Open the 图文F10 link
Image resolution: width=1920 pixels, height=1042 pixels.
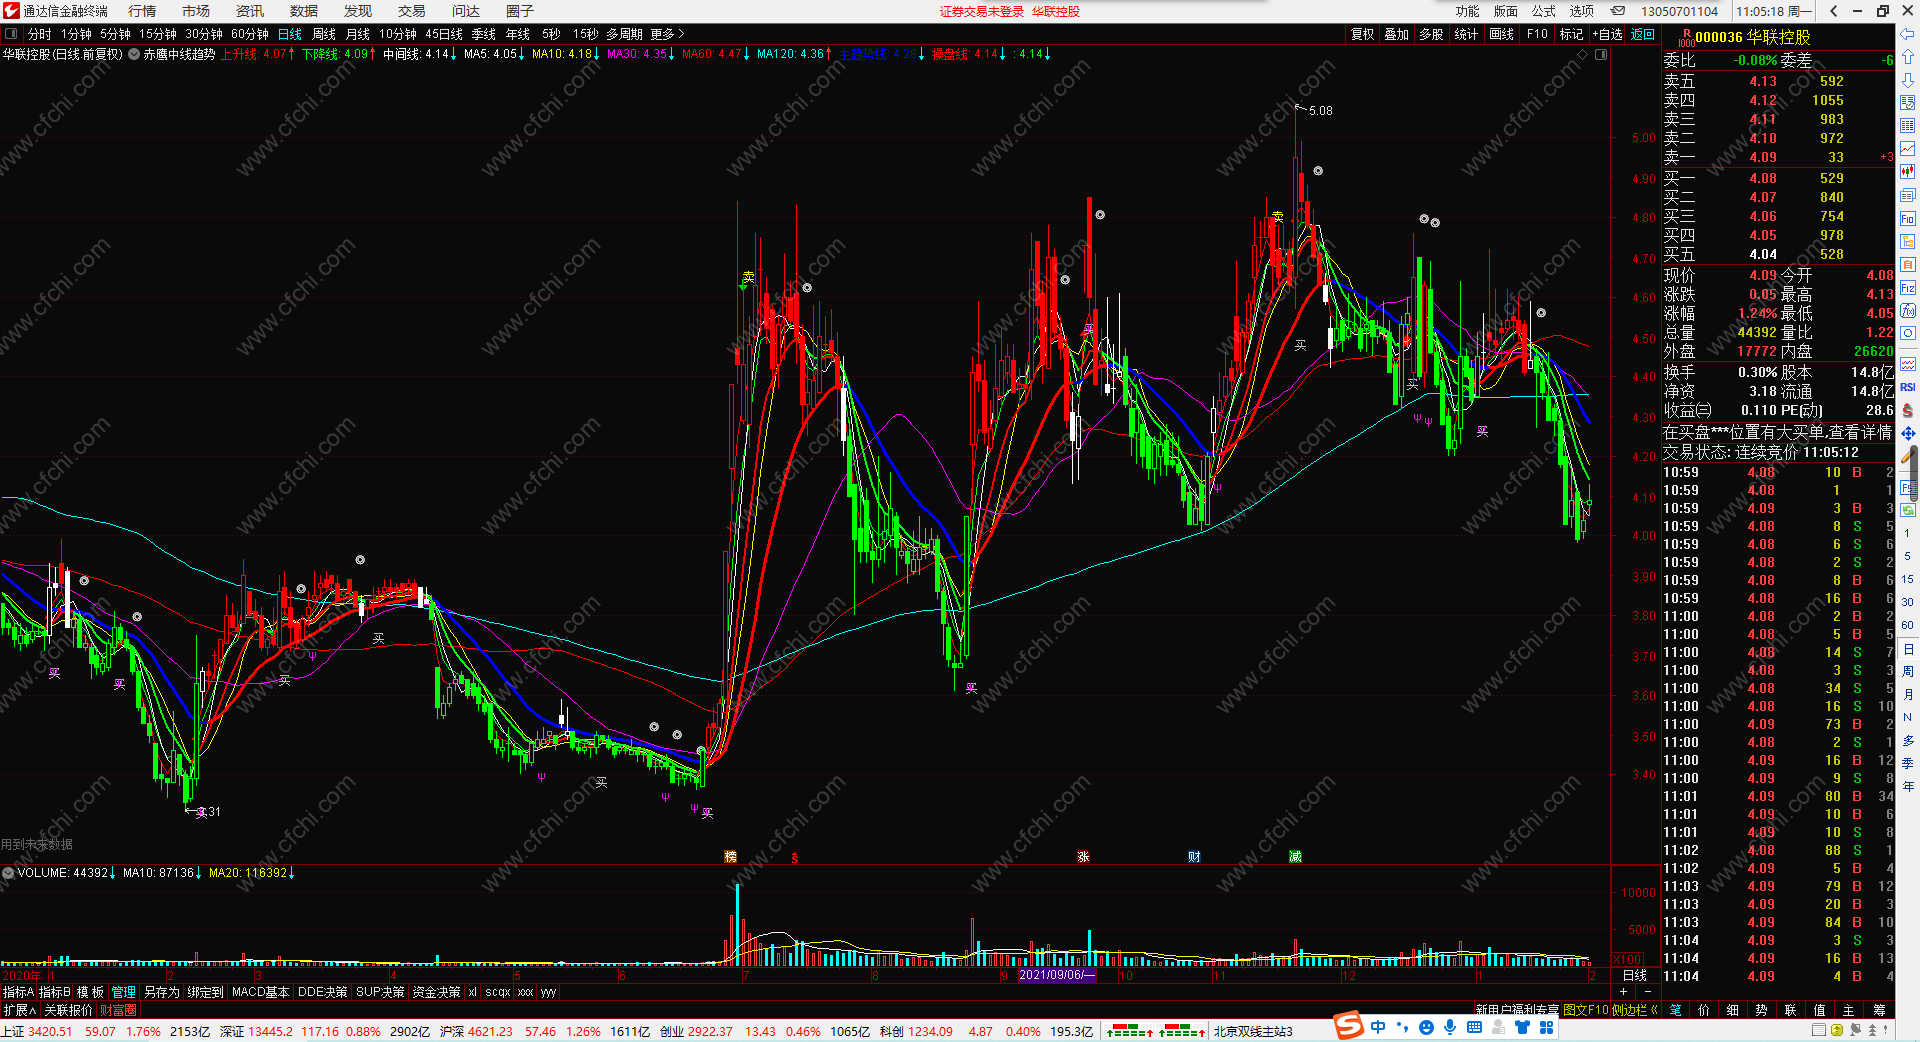(x=1585, y=1010)
